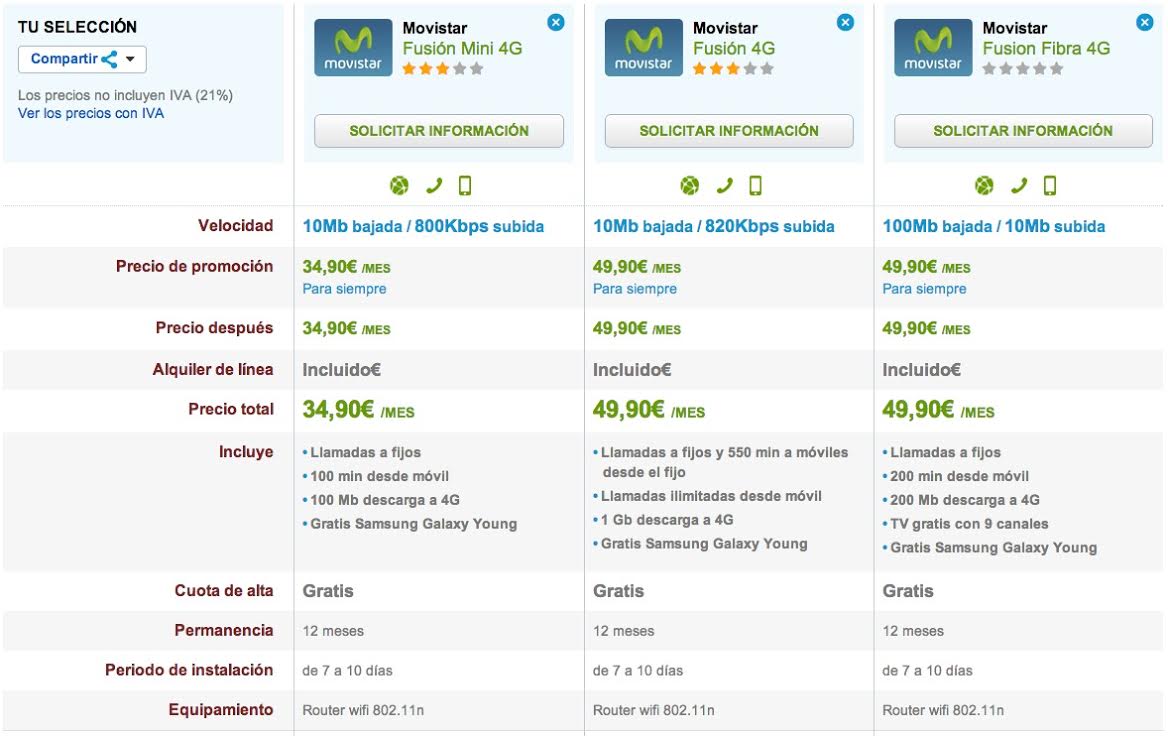Click internet globe icon under Fusion Fibra 4G

984,185
